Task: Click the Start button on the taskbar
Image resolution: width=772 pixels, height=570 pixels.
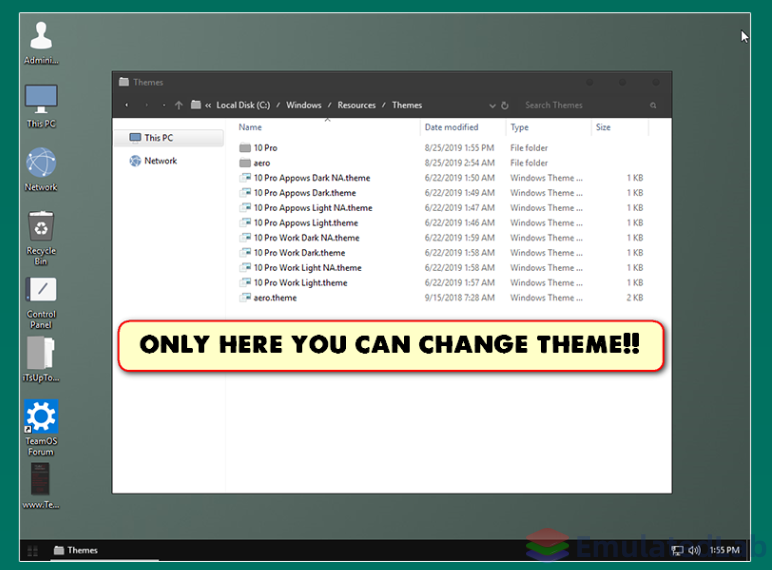Action: [x=32, y=550]
